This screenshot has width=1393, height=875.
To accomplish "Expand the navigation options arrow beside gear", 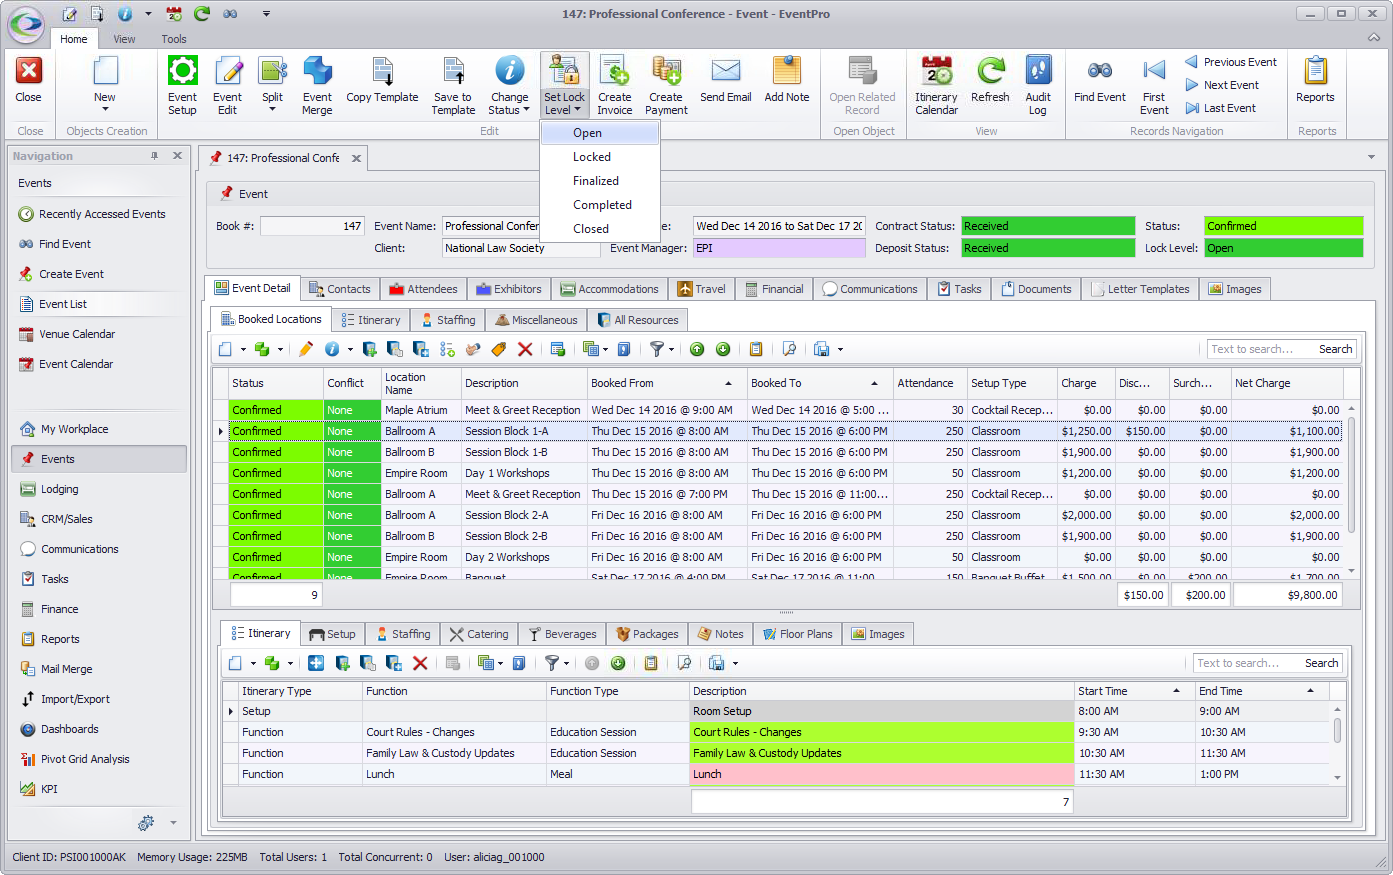I will (173, 823).
